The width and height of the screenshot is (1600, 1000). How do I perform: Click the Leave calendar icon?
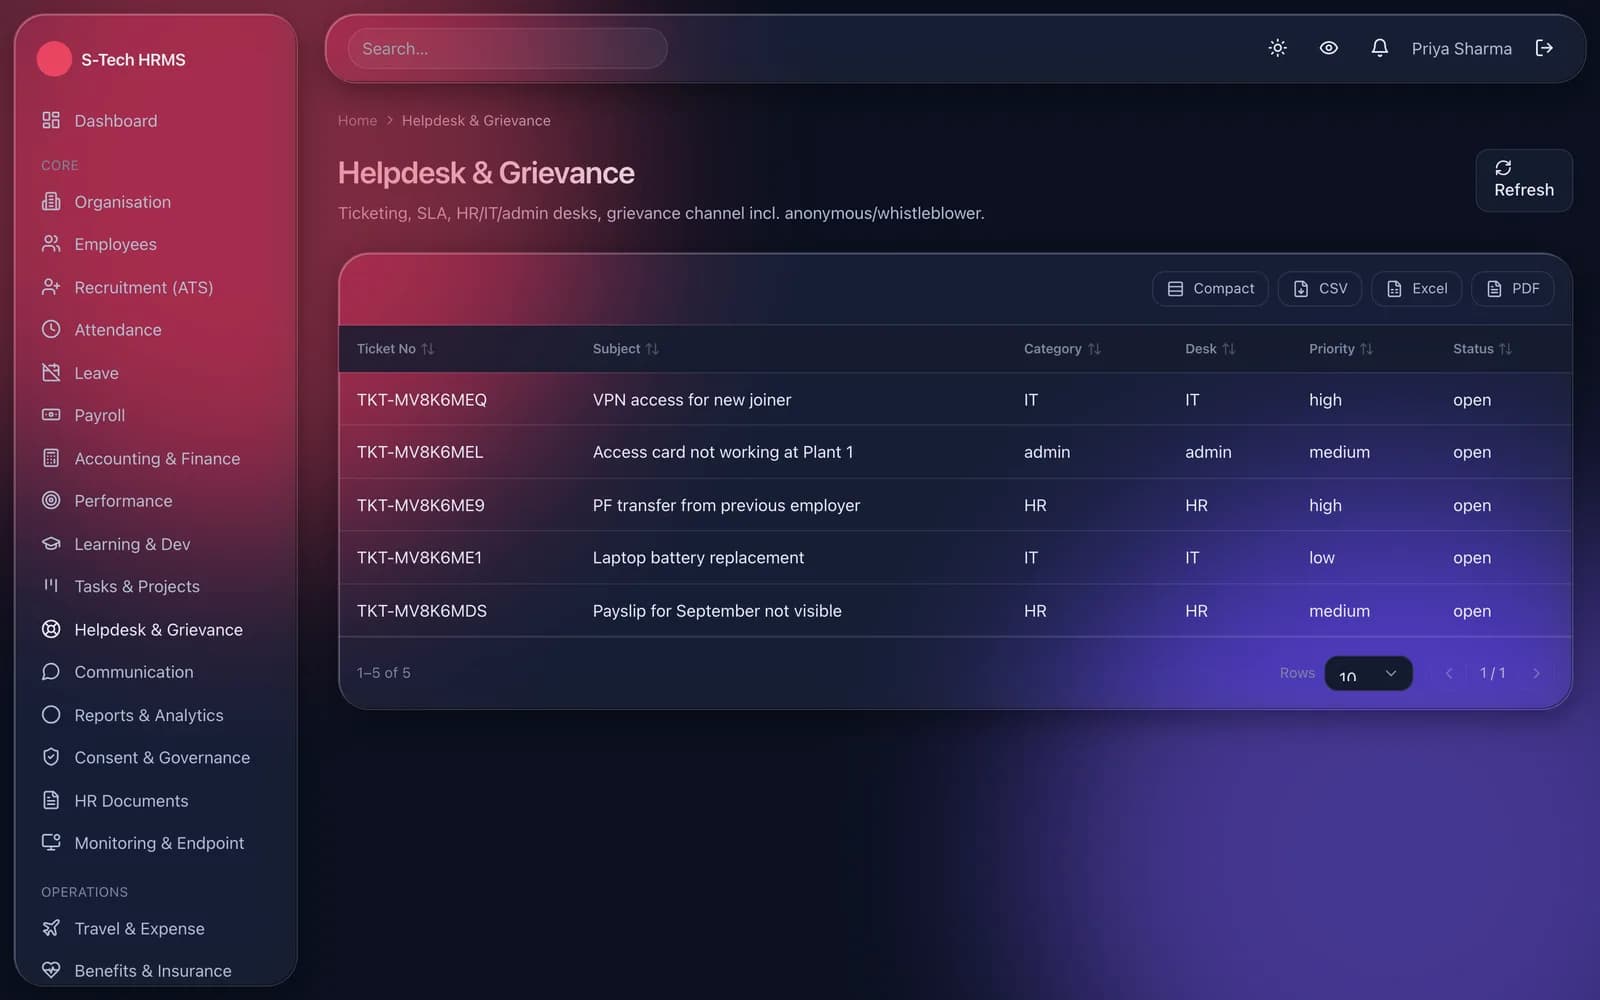[x=51, y=373]
